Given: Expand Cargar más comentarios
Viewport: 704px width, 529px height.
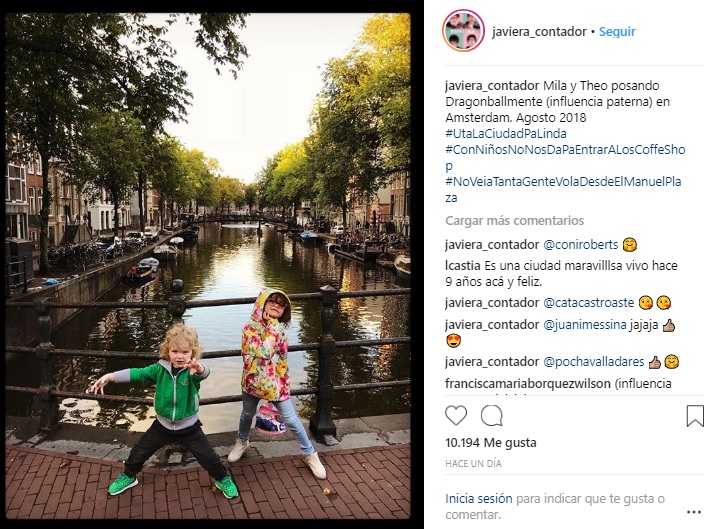Looking at the screenshot, I should coord(515,220).
